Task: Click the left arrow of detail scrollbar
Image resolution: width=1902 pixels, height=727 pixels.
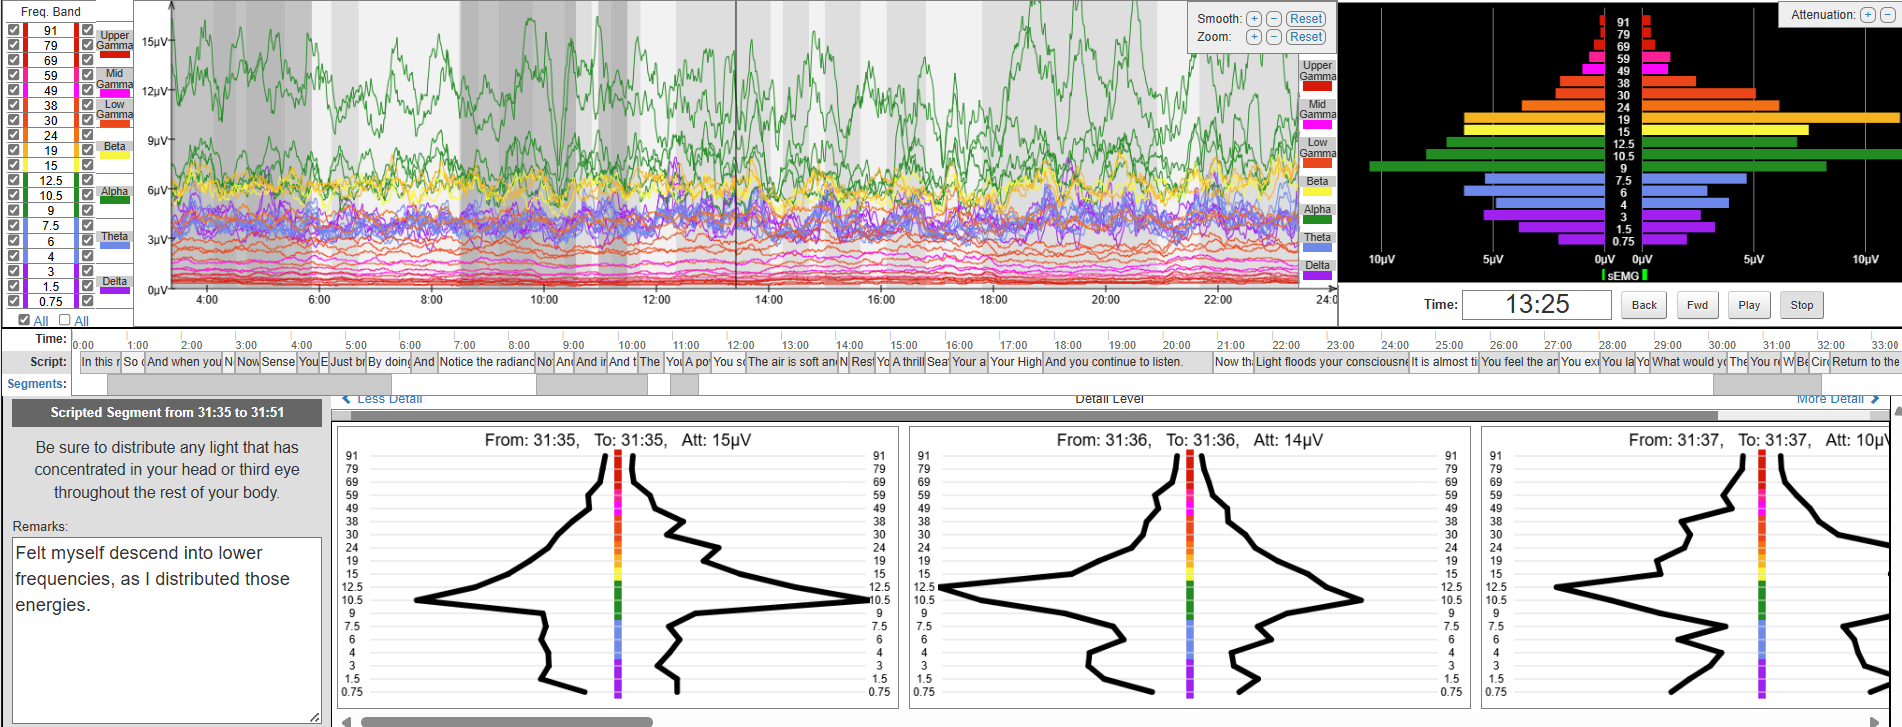Action: pos(346,721)
